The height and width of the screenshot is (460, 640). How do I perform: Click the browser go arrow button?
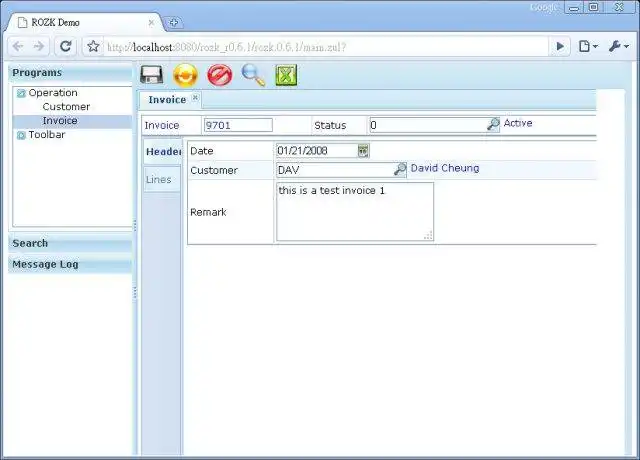[560, 47]
